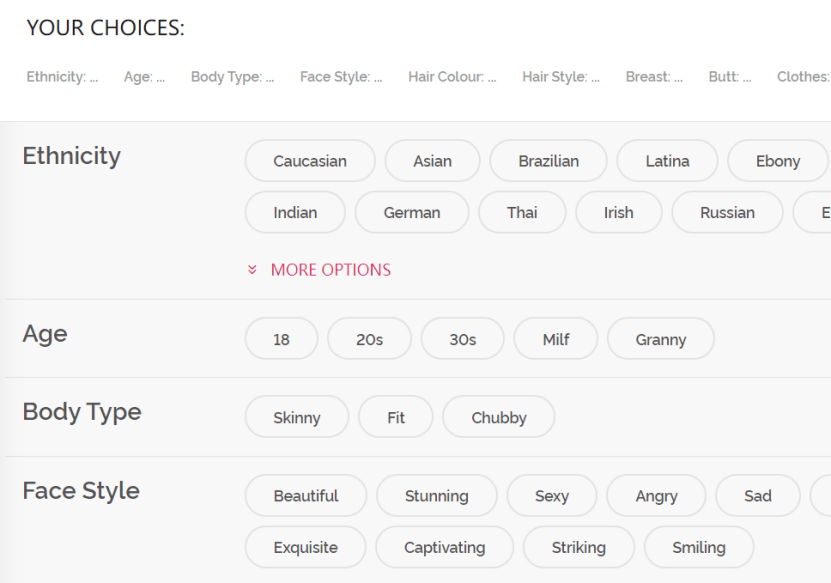Choose German under Ethnicity
831x583 pixels.
[412, 212]
